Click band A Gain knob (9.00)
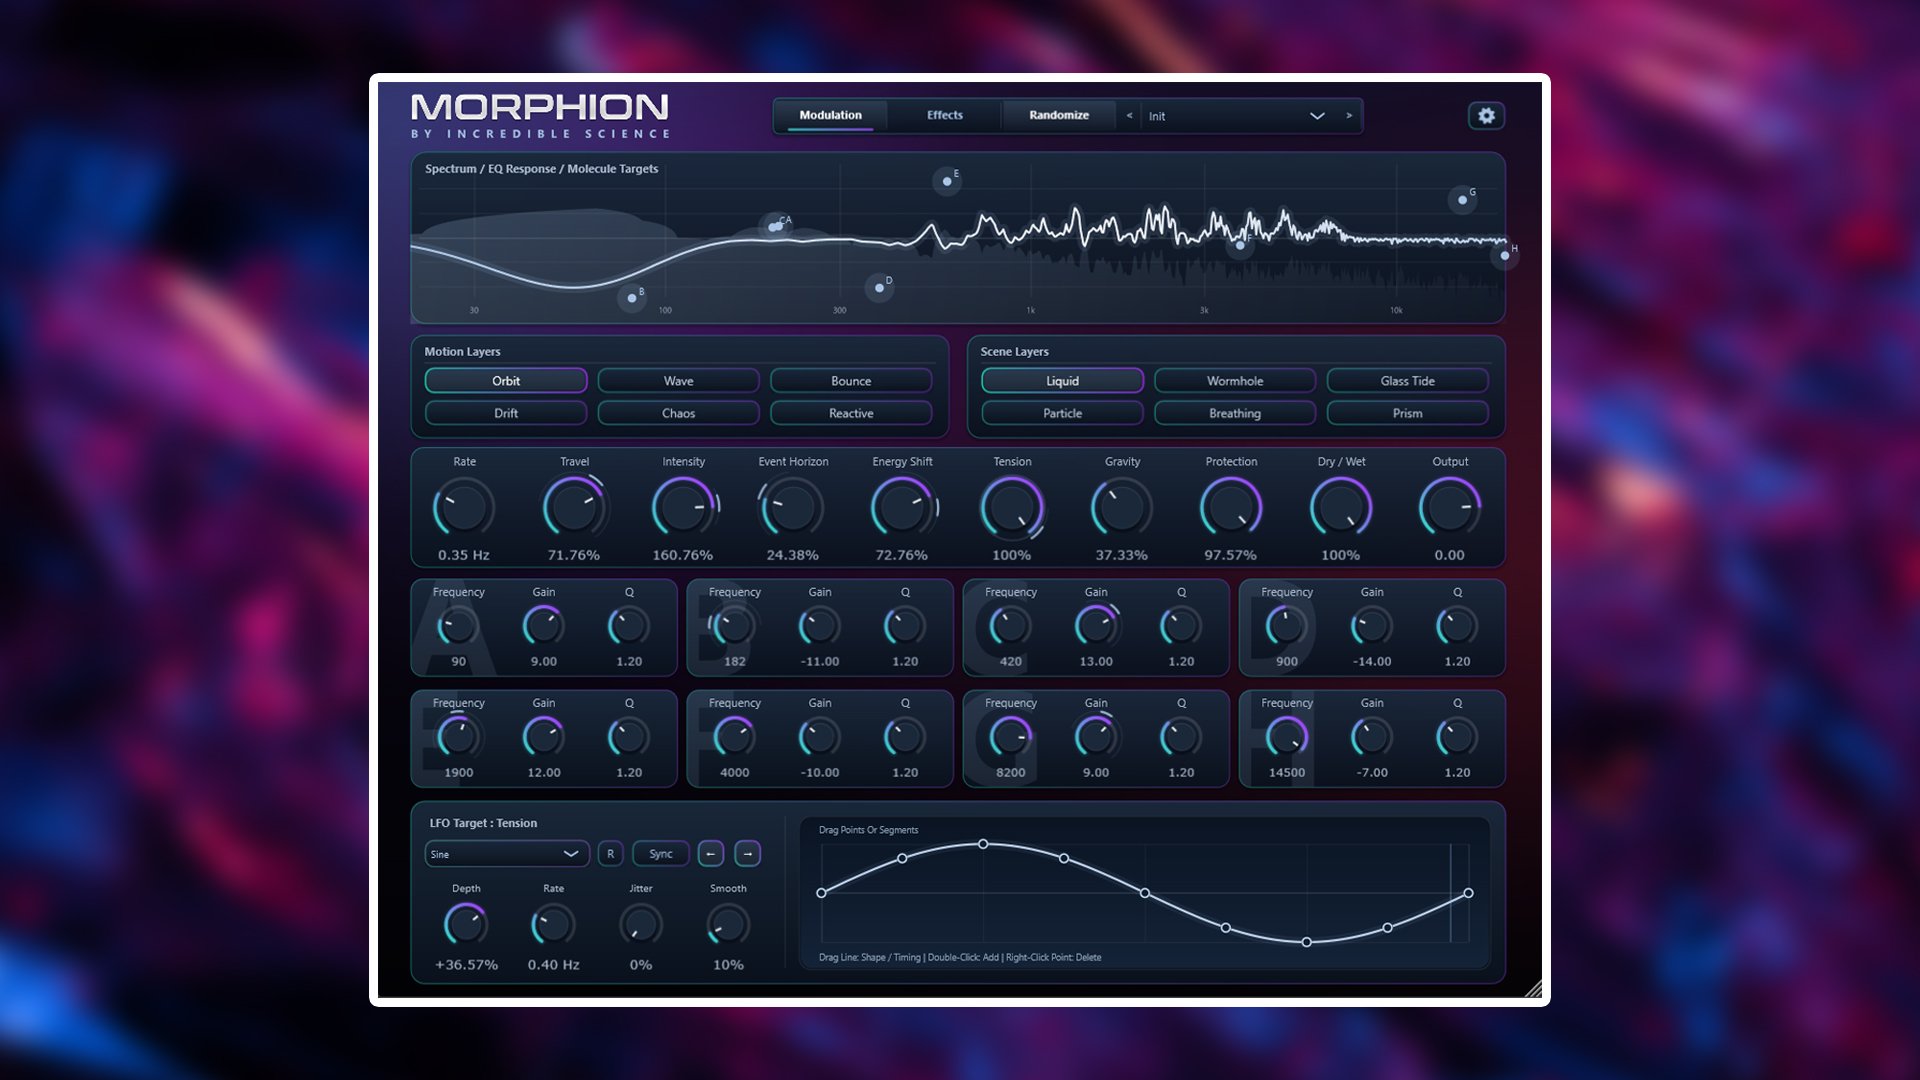 tap(544, 627)
